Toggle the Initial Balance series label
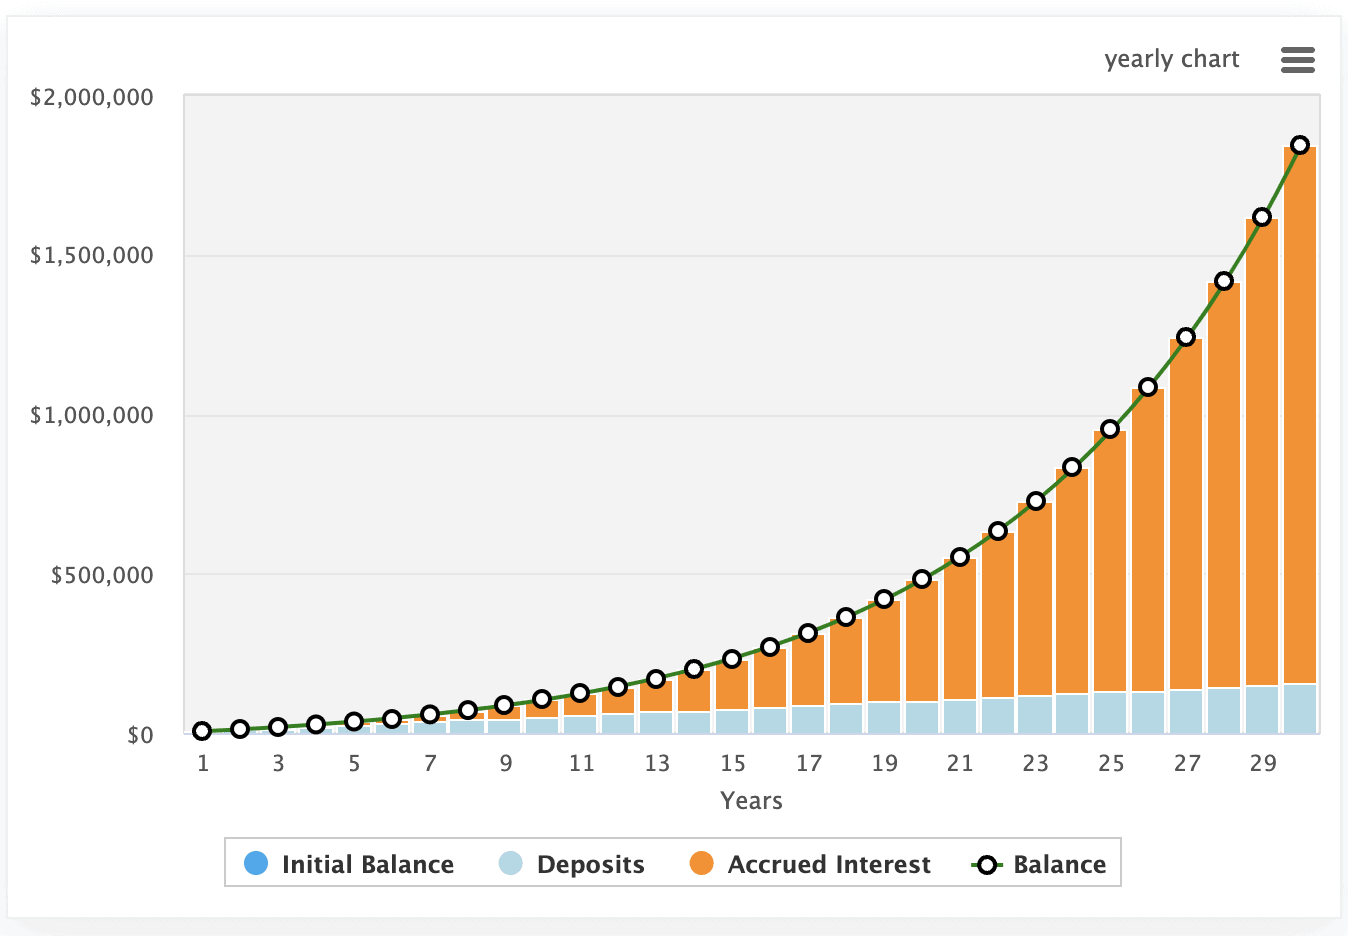The image size is (1348, 936). 367,865
